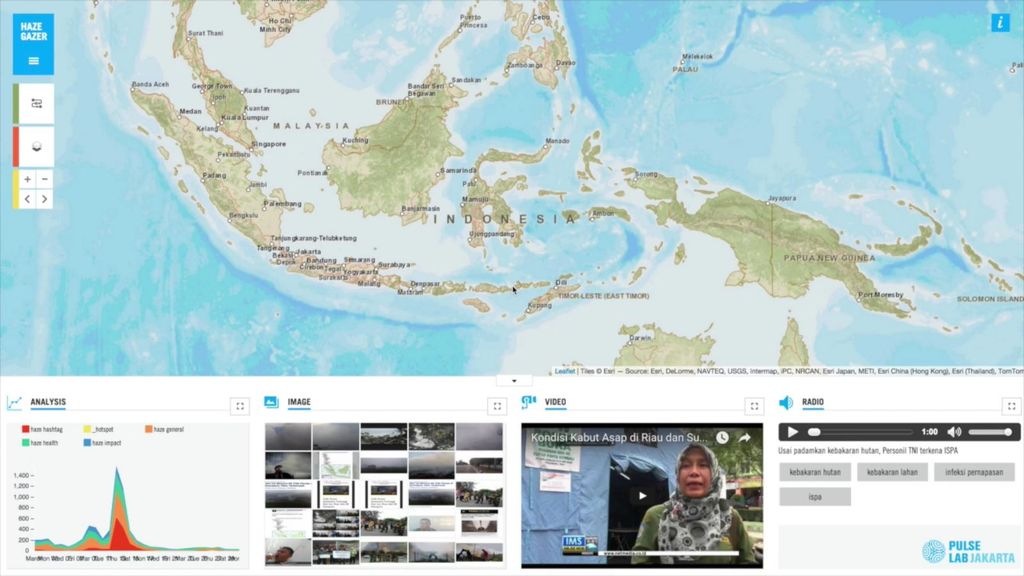Expand the Video panel to fullscreen
This screenshot has height=576, width=1024.
[754, 406]
